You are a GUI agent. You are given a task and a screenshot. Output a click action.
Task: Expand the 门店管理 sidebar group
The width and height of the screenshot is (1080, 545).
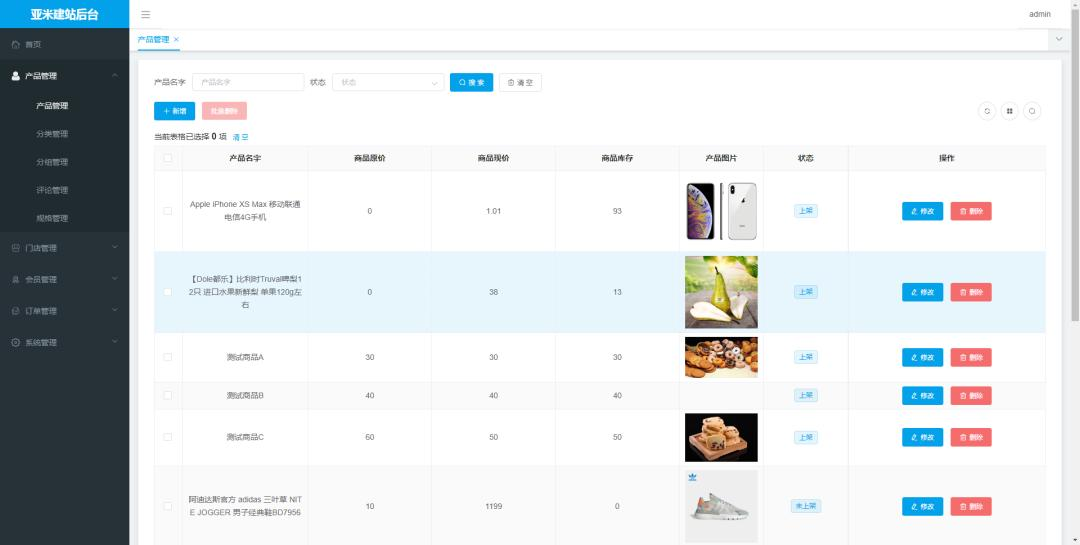point(64,248)
